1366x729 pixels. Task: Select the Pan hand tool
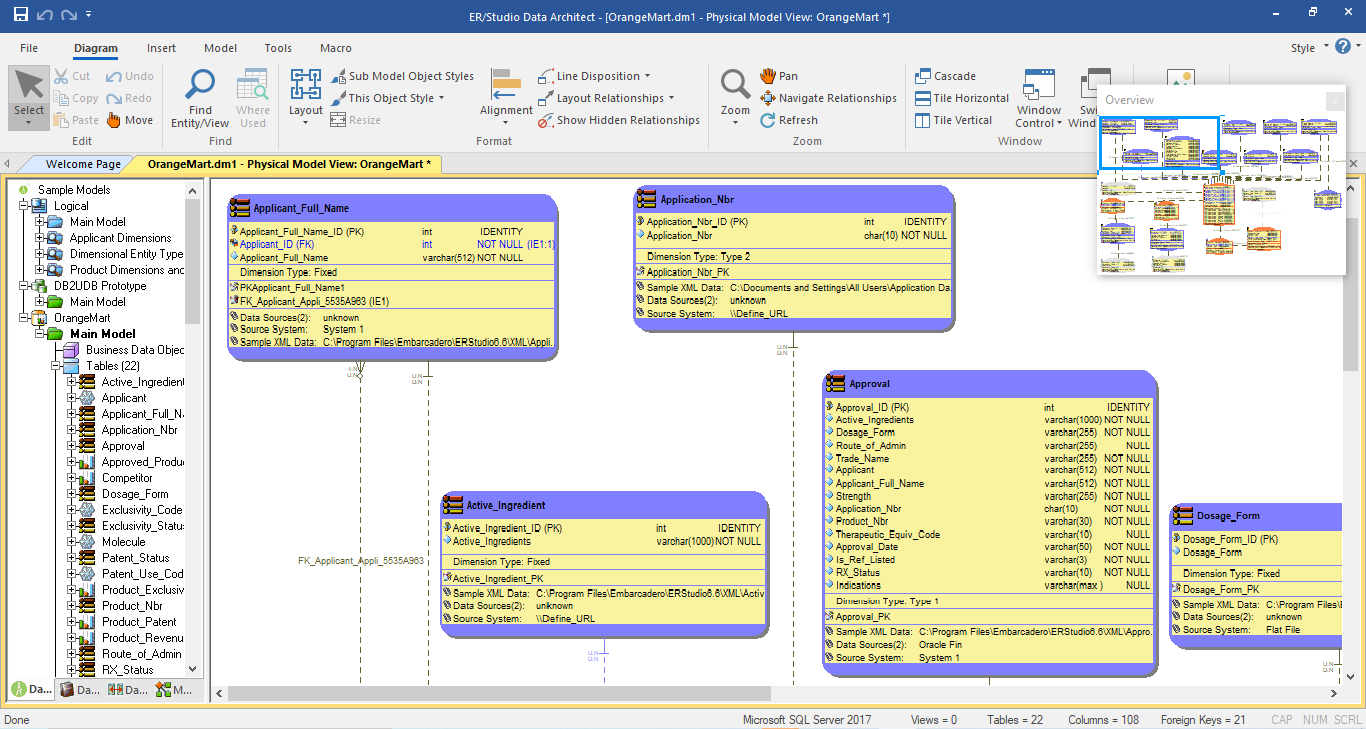point(768,76)
